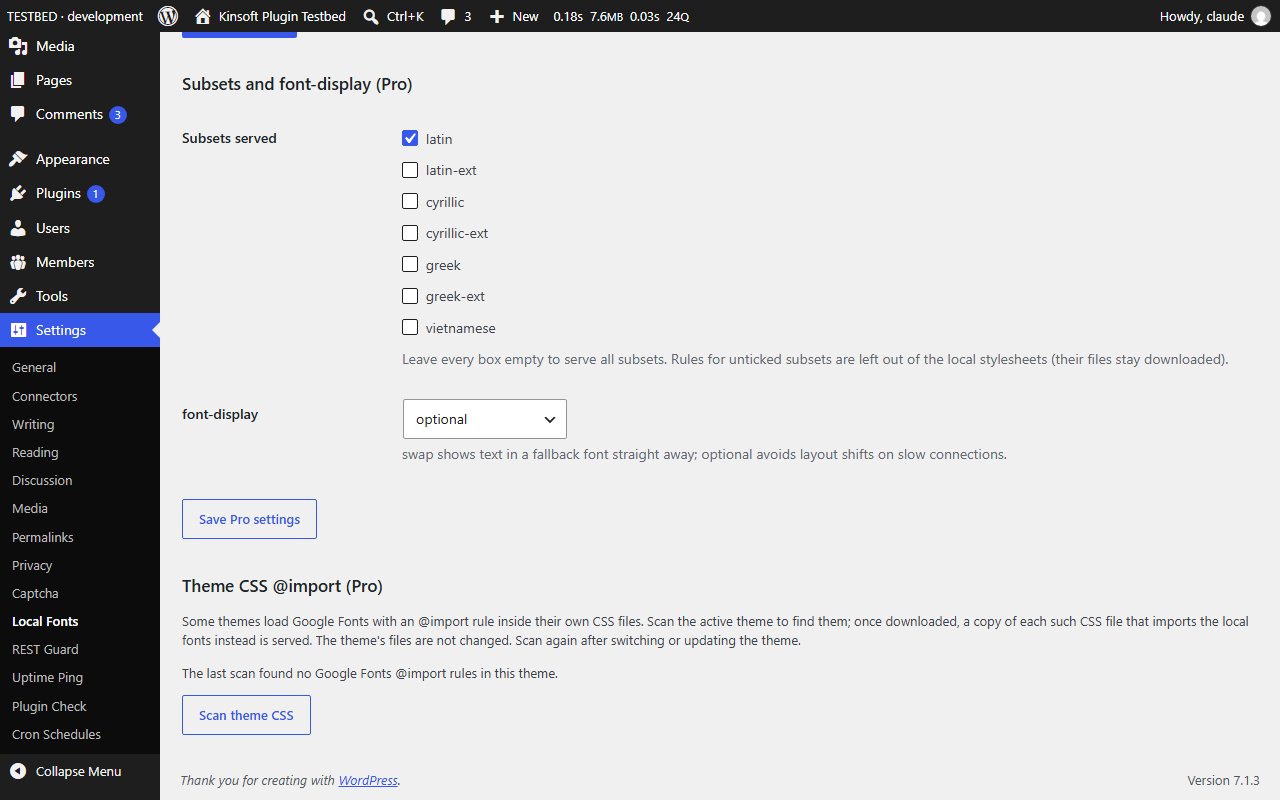This screenshot has width=1280, height=800.
Task: Click the Settings sliders icon
Action: pos(18,330)
